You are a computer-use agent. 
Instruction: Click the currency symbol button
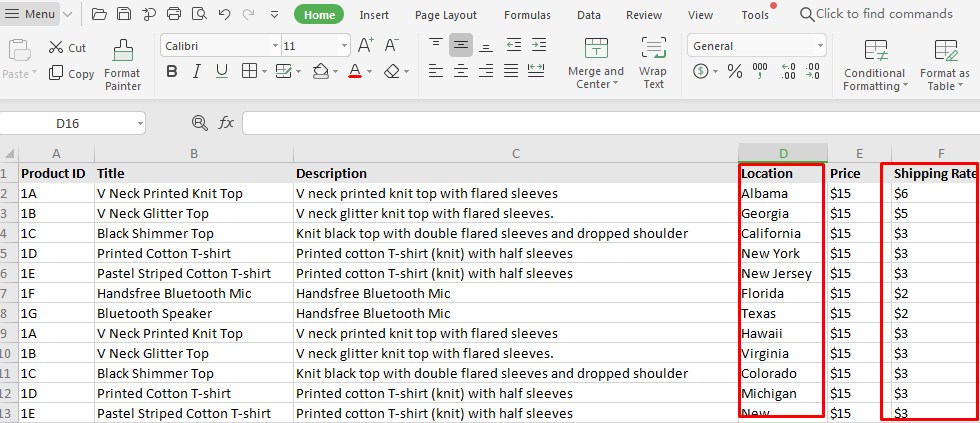[x=701, y=71]
